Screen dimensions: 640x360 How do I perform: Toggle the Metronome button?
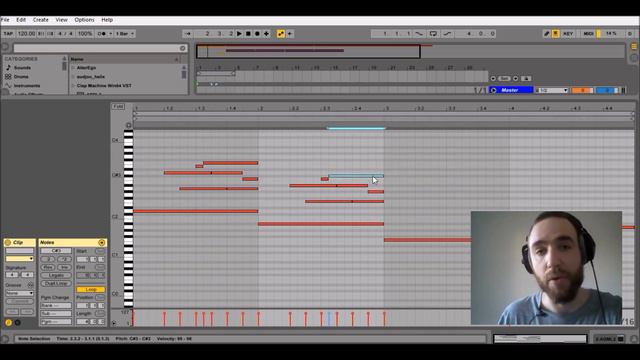click(102, 34)
